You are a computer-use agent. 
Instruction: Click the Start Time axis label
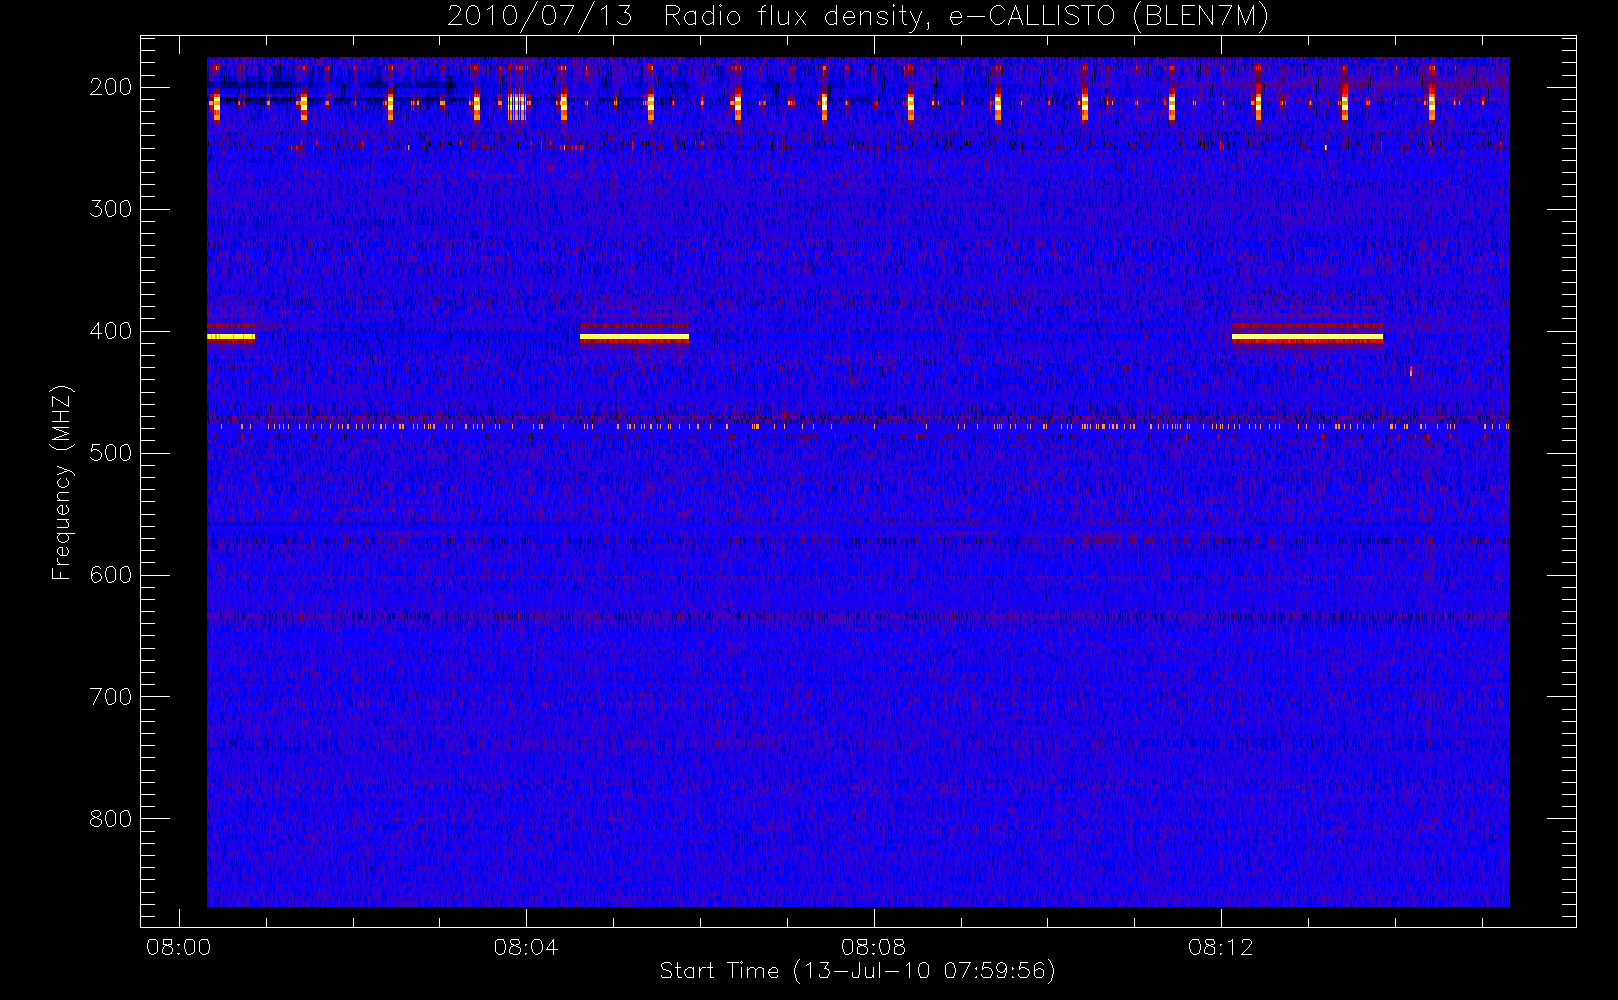858,971
